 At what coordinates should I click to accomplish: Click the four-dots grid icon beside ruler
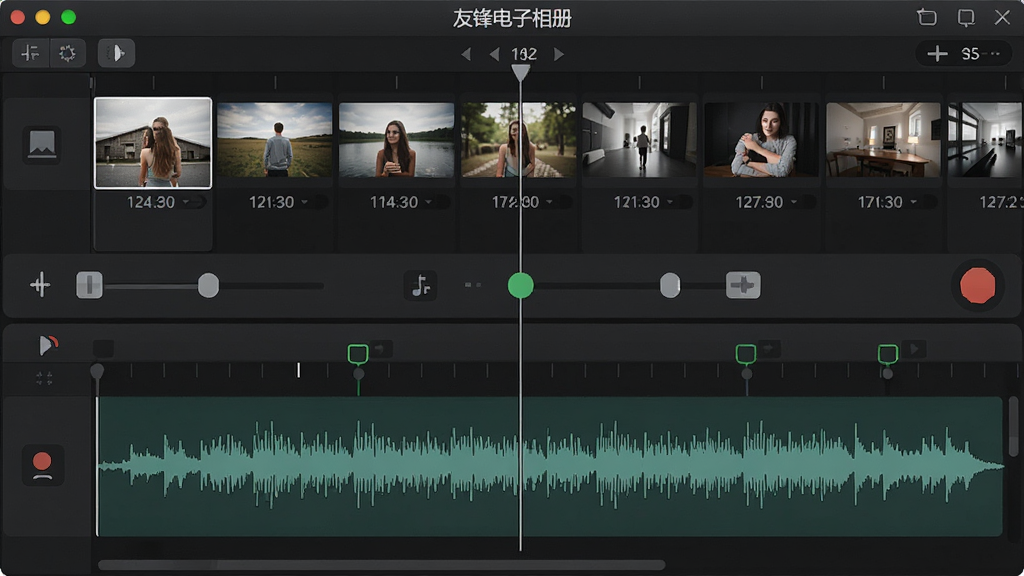44,377
